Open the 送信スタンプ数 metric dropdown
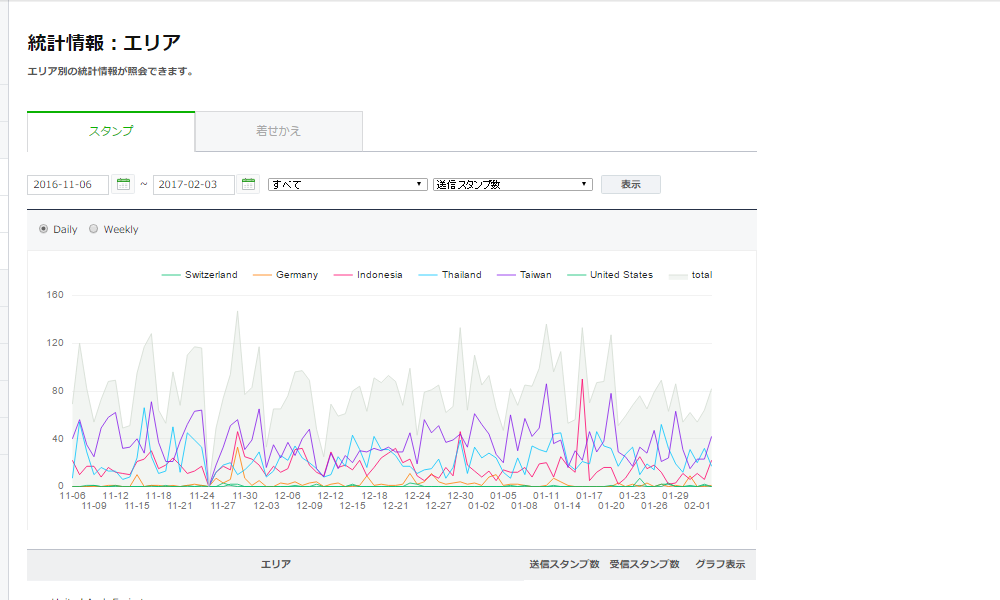The width and height of the screenshot is (1000, 600). click(513, 184)
